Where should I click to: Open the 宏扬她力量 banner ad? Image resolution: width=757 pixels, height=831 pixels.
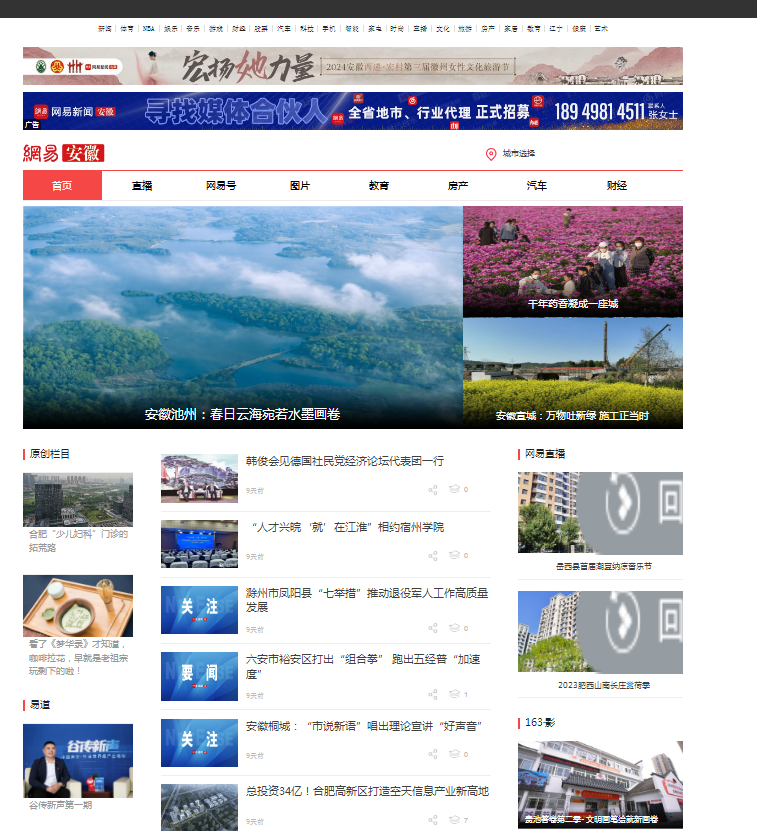click(353, 66)
